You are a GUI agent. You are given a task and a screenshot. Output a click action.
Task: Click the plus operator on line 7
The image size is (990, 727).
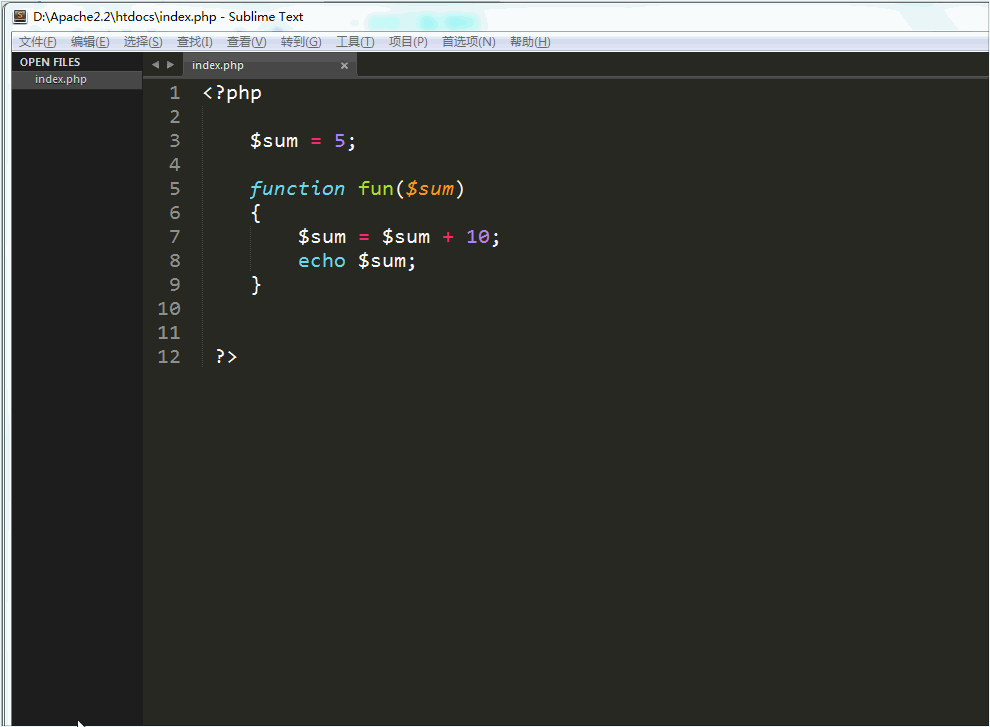pyautogui.click(x=448, y=237)
